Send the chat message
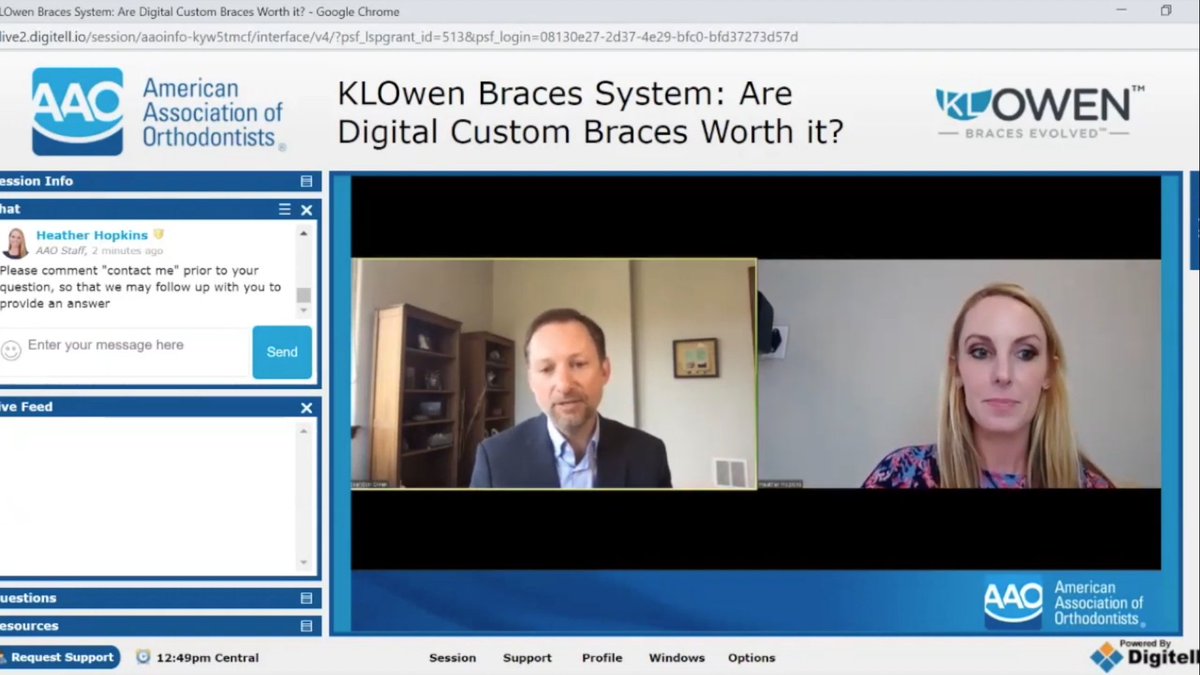This screenshot has height=675, width=1200. coord(282,352)
